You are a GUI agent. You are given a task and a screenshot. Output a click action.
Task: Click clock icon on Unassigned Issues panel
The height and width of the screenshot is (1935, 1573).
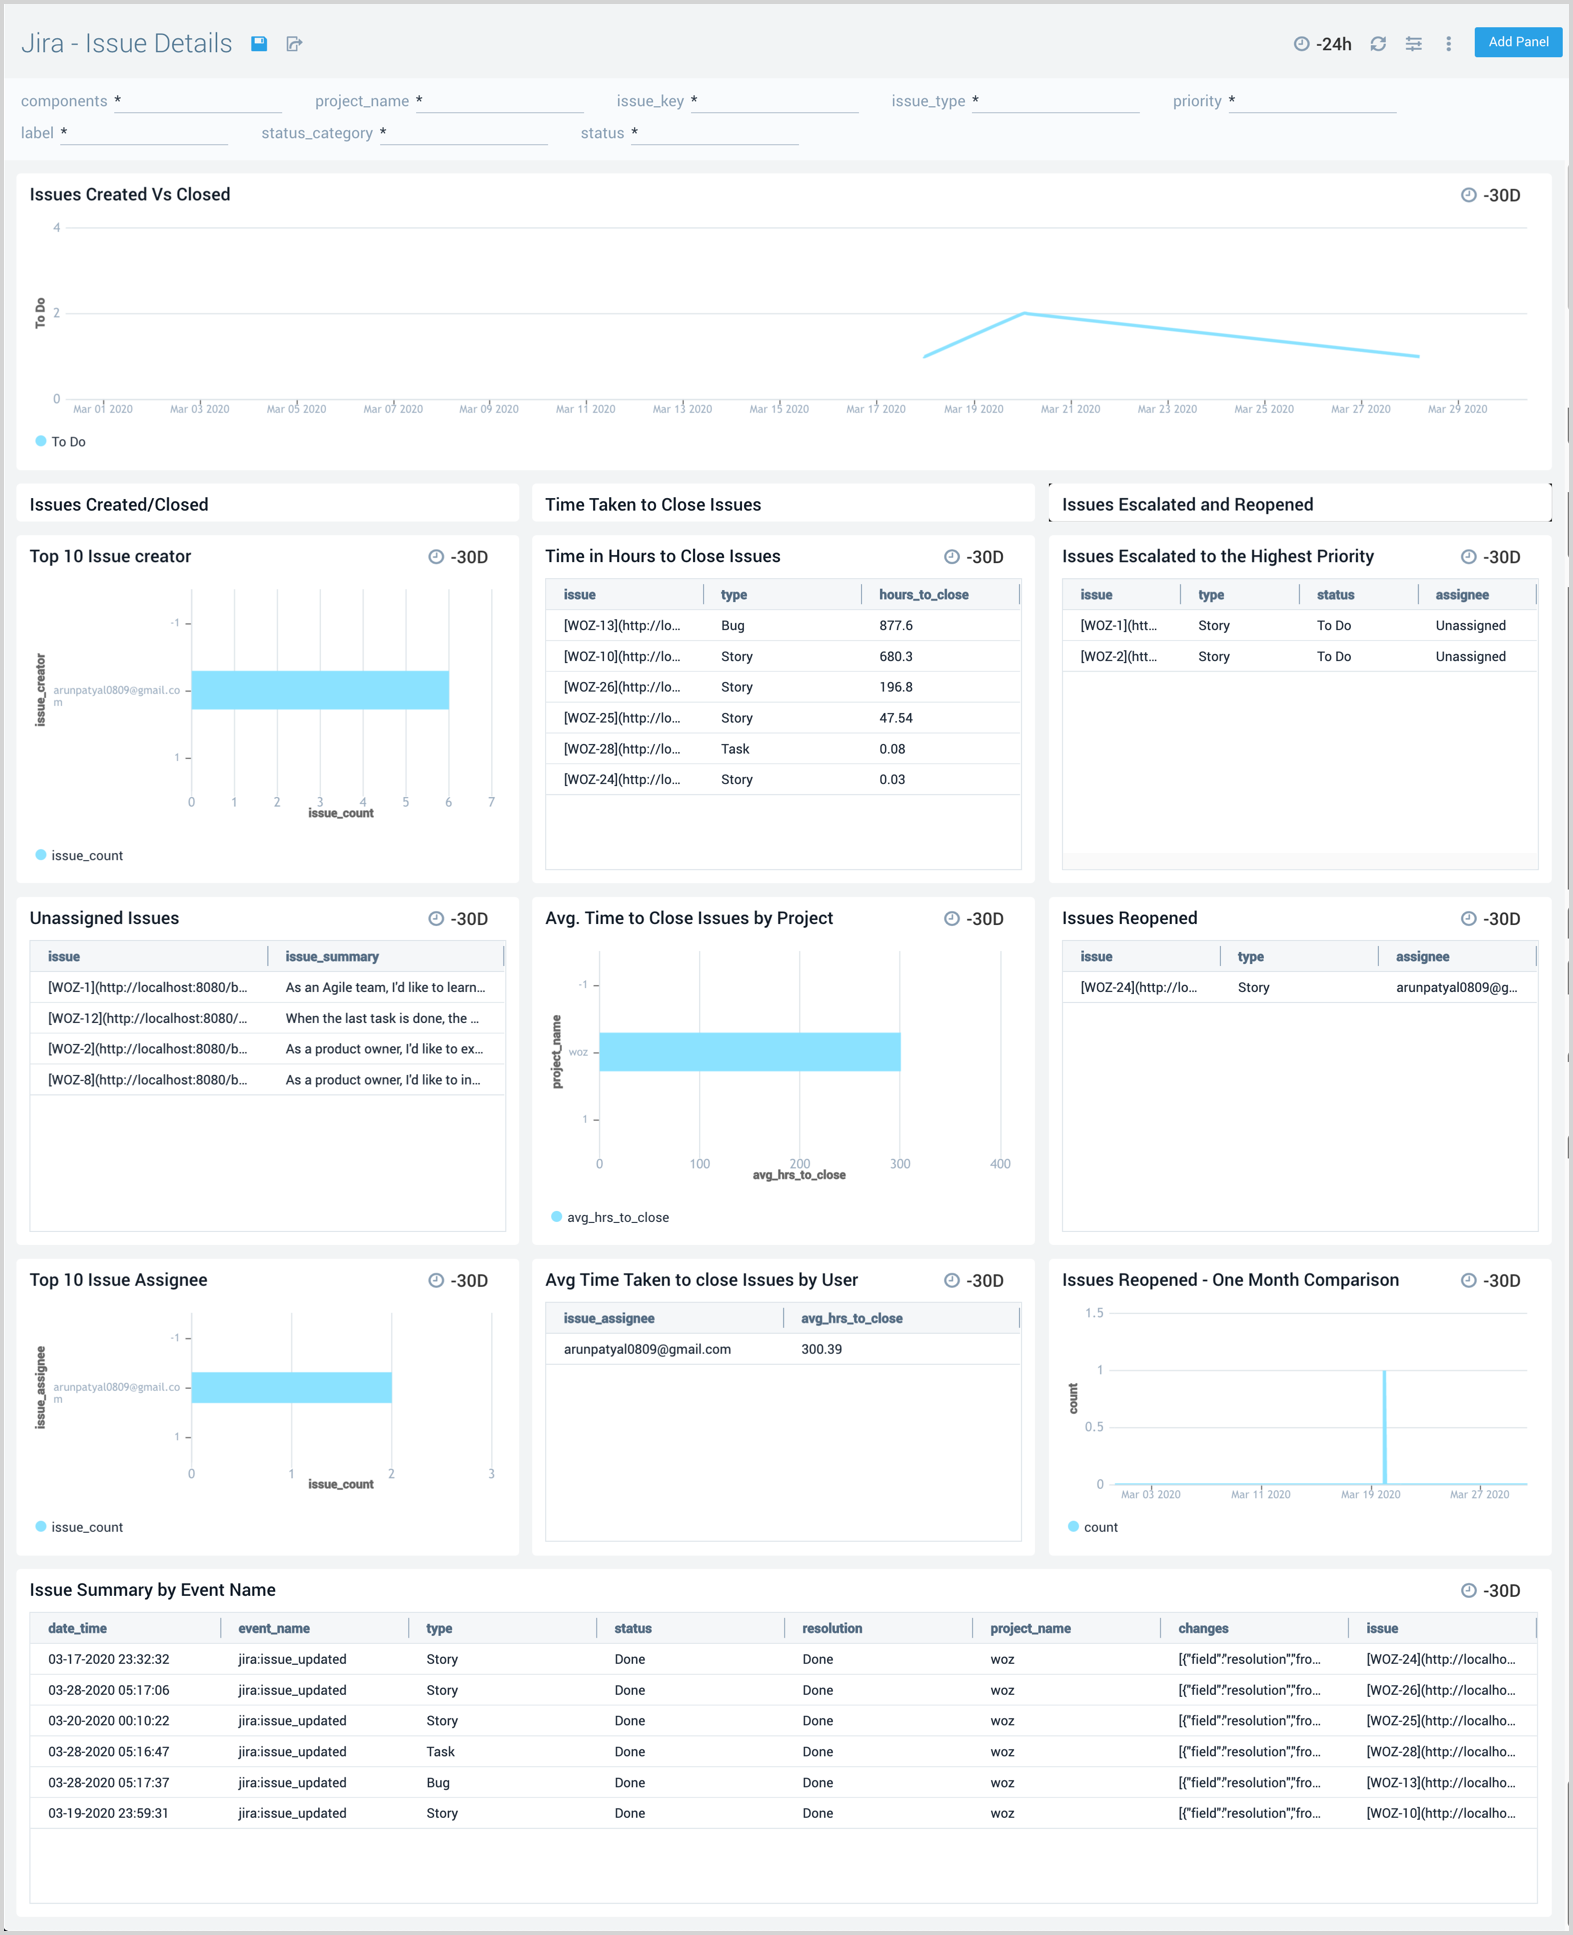pos(436,918)
